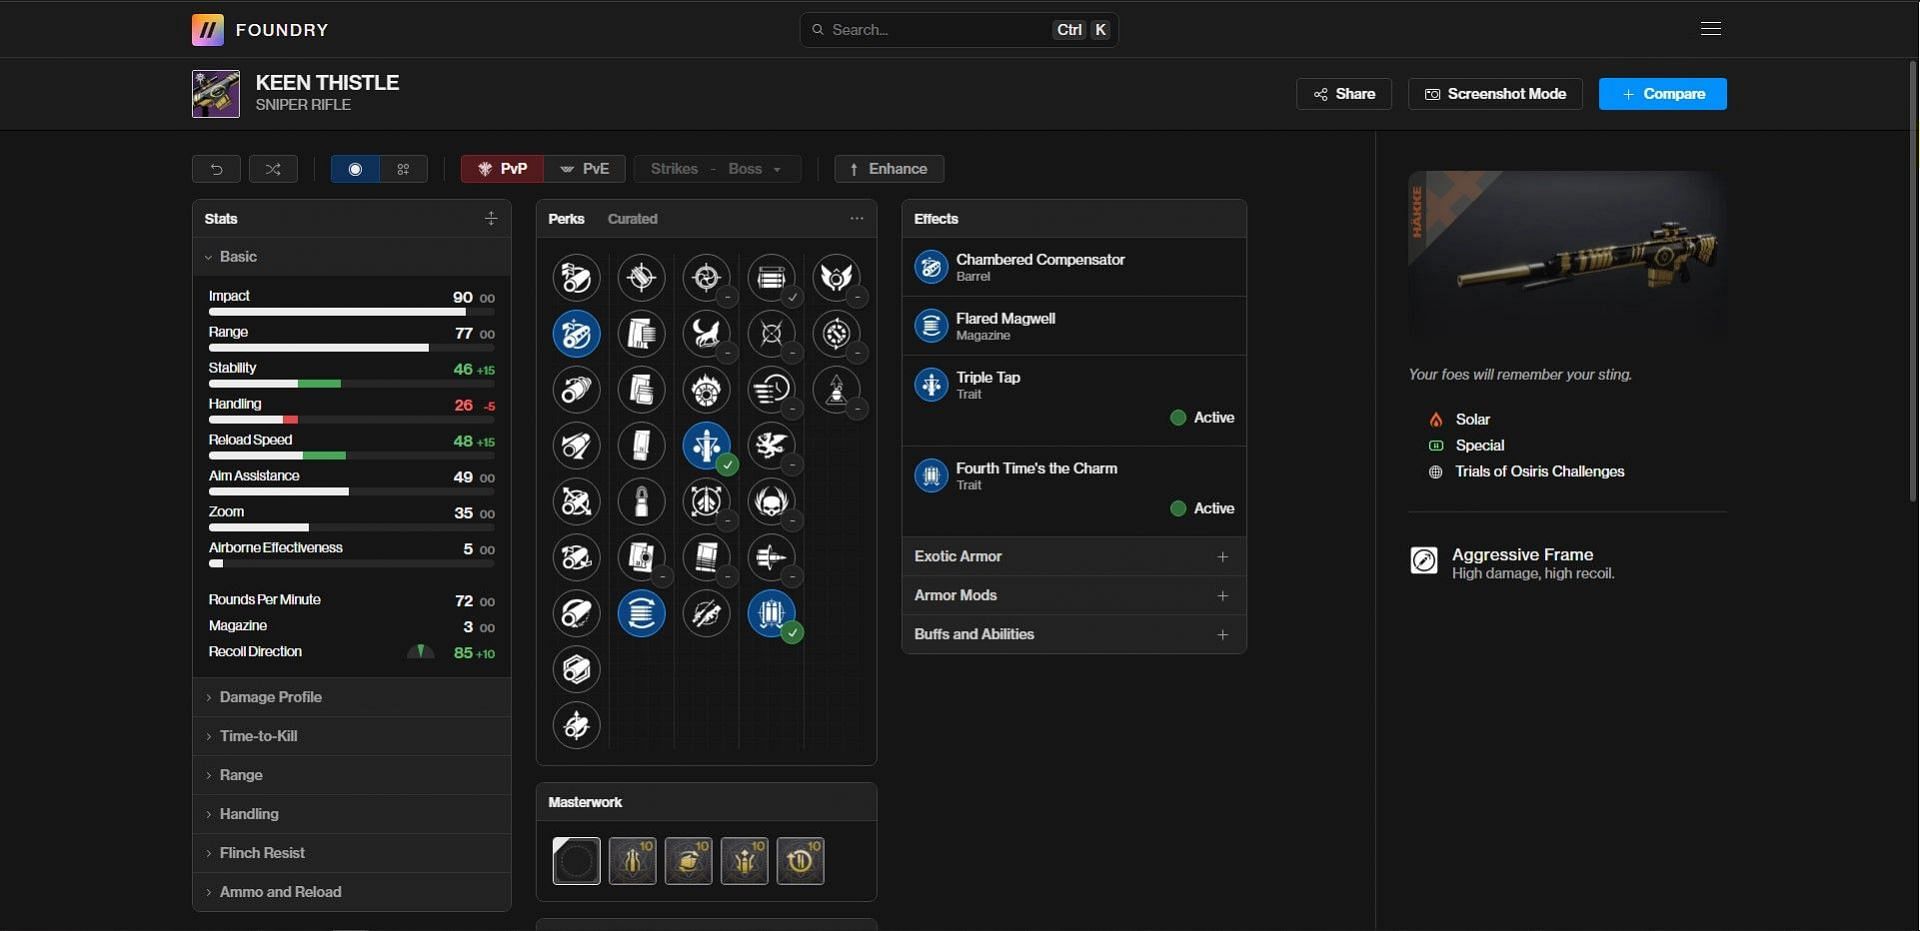Collapse the Basic stats section

click(x=351, y=257)
